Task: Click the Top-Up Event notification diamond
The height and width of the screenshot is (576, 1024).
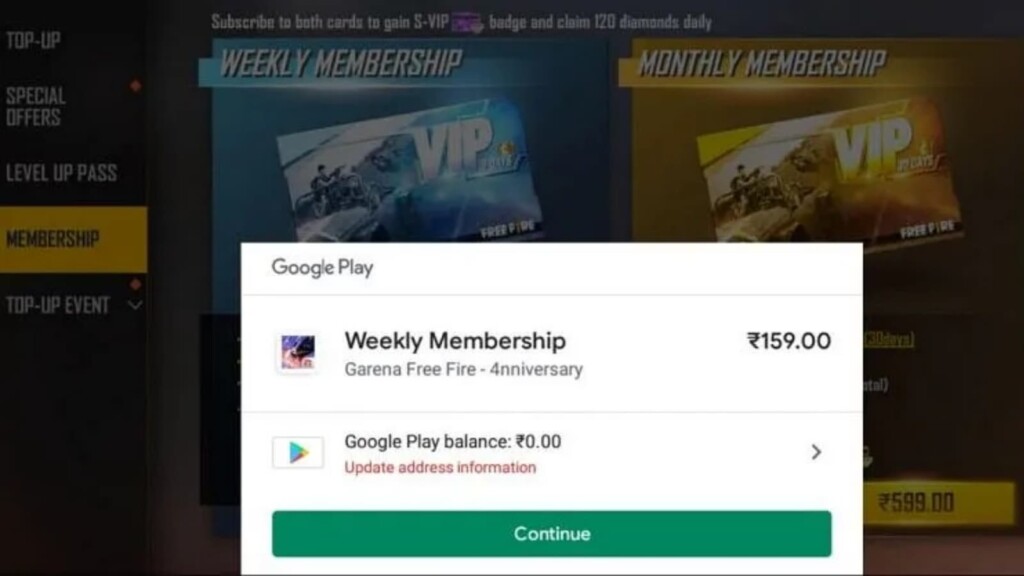Action: point(135,284)
